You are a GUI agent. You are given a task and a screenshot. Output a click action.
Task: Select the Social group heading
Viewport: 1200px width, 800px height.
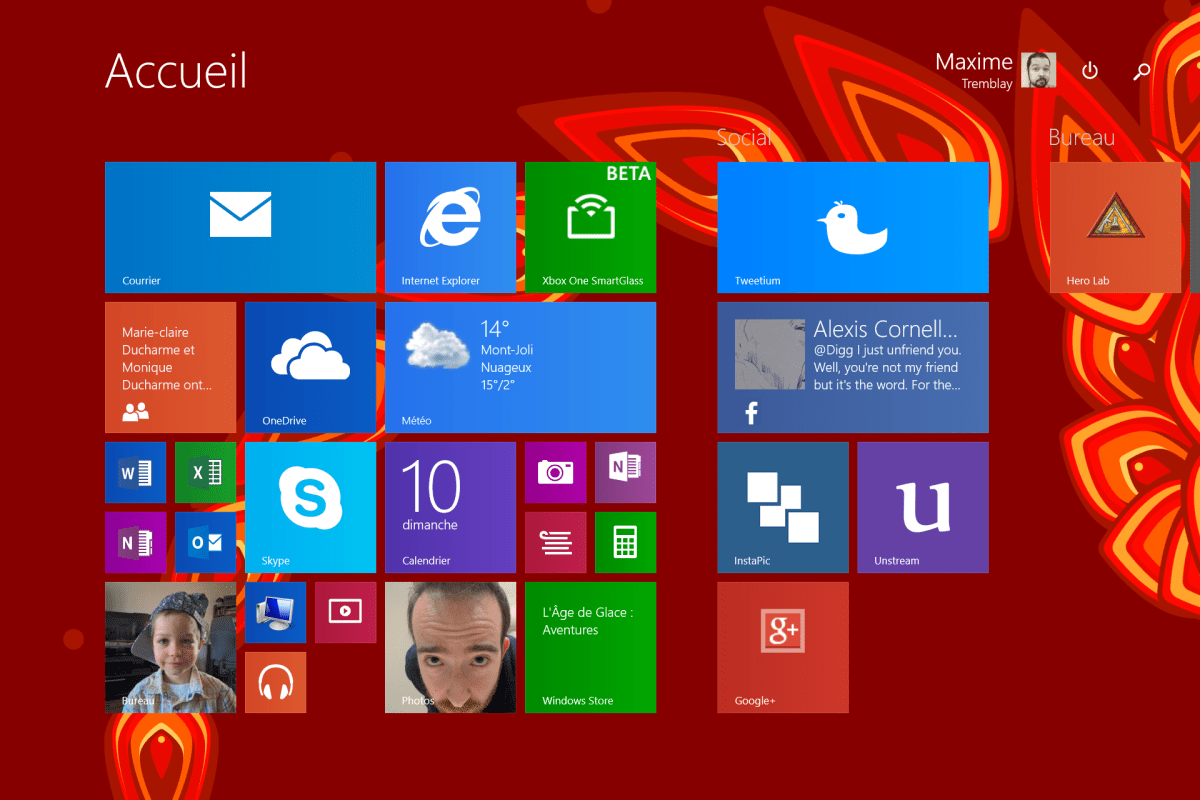[744, 138]
